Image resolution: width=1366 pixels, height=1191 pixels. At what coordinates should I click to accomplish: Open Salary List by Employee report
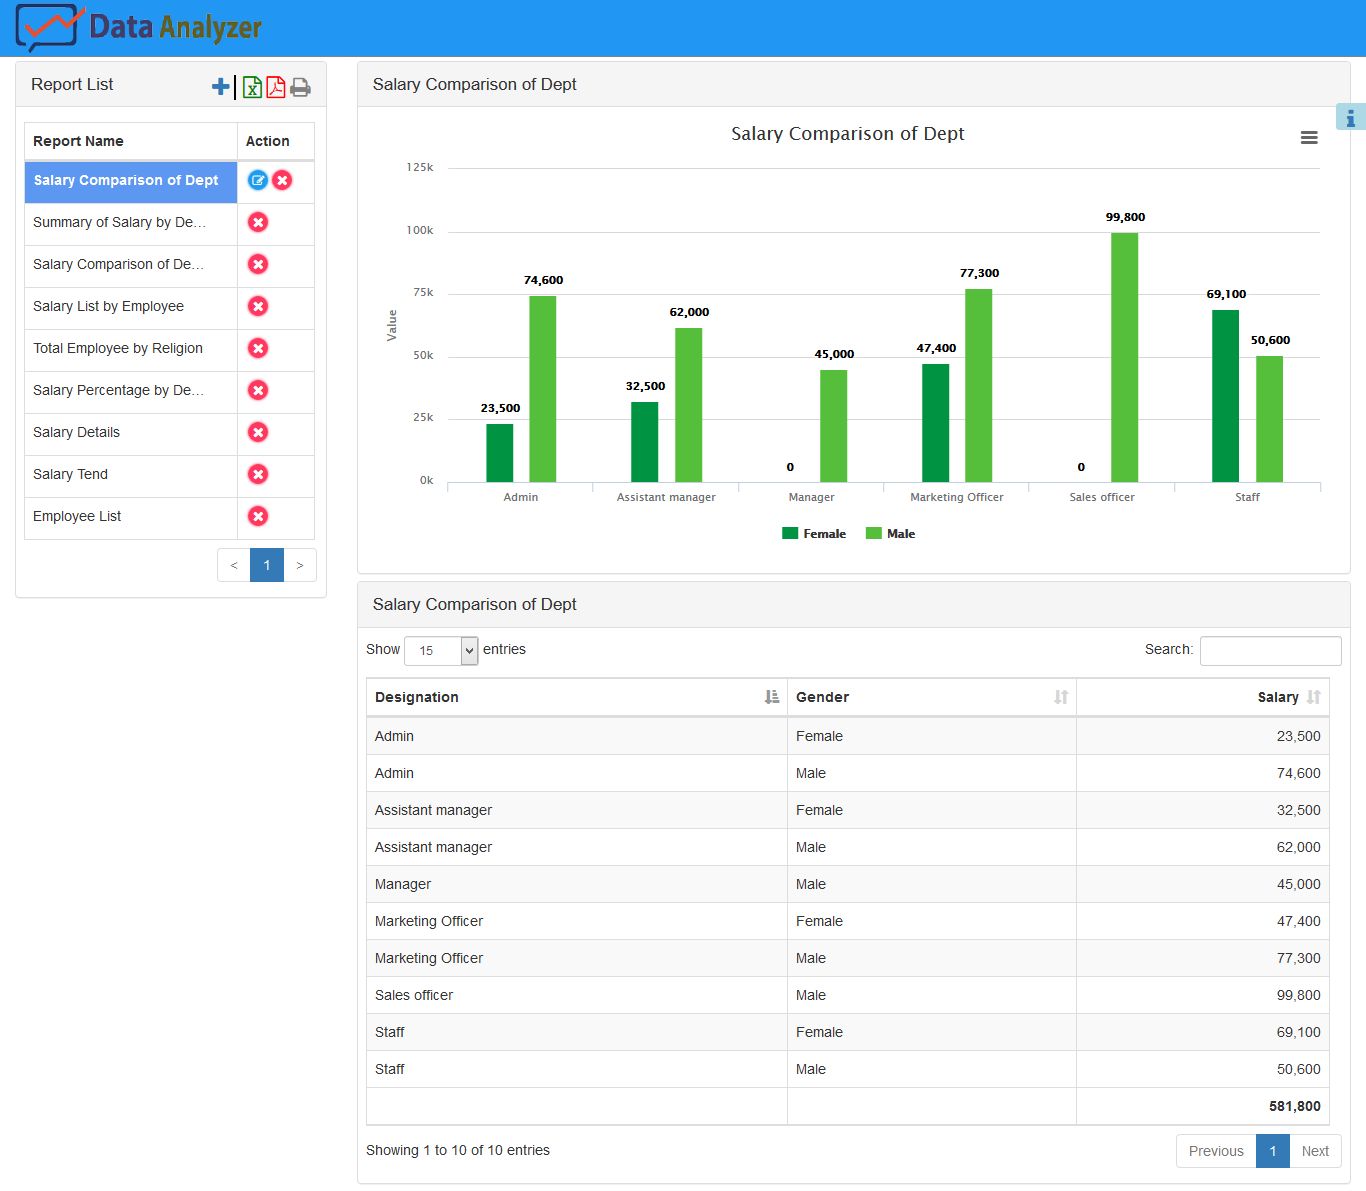(x=108, y=306)
